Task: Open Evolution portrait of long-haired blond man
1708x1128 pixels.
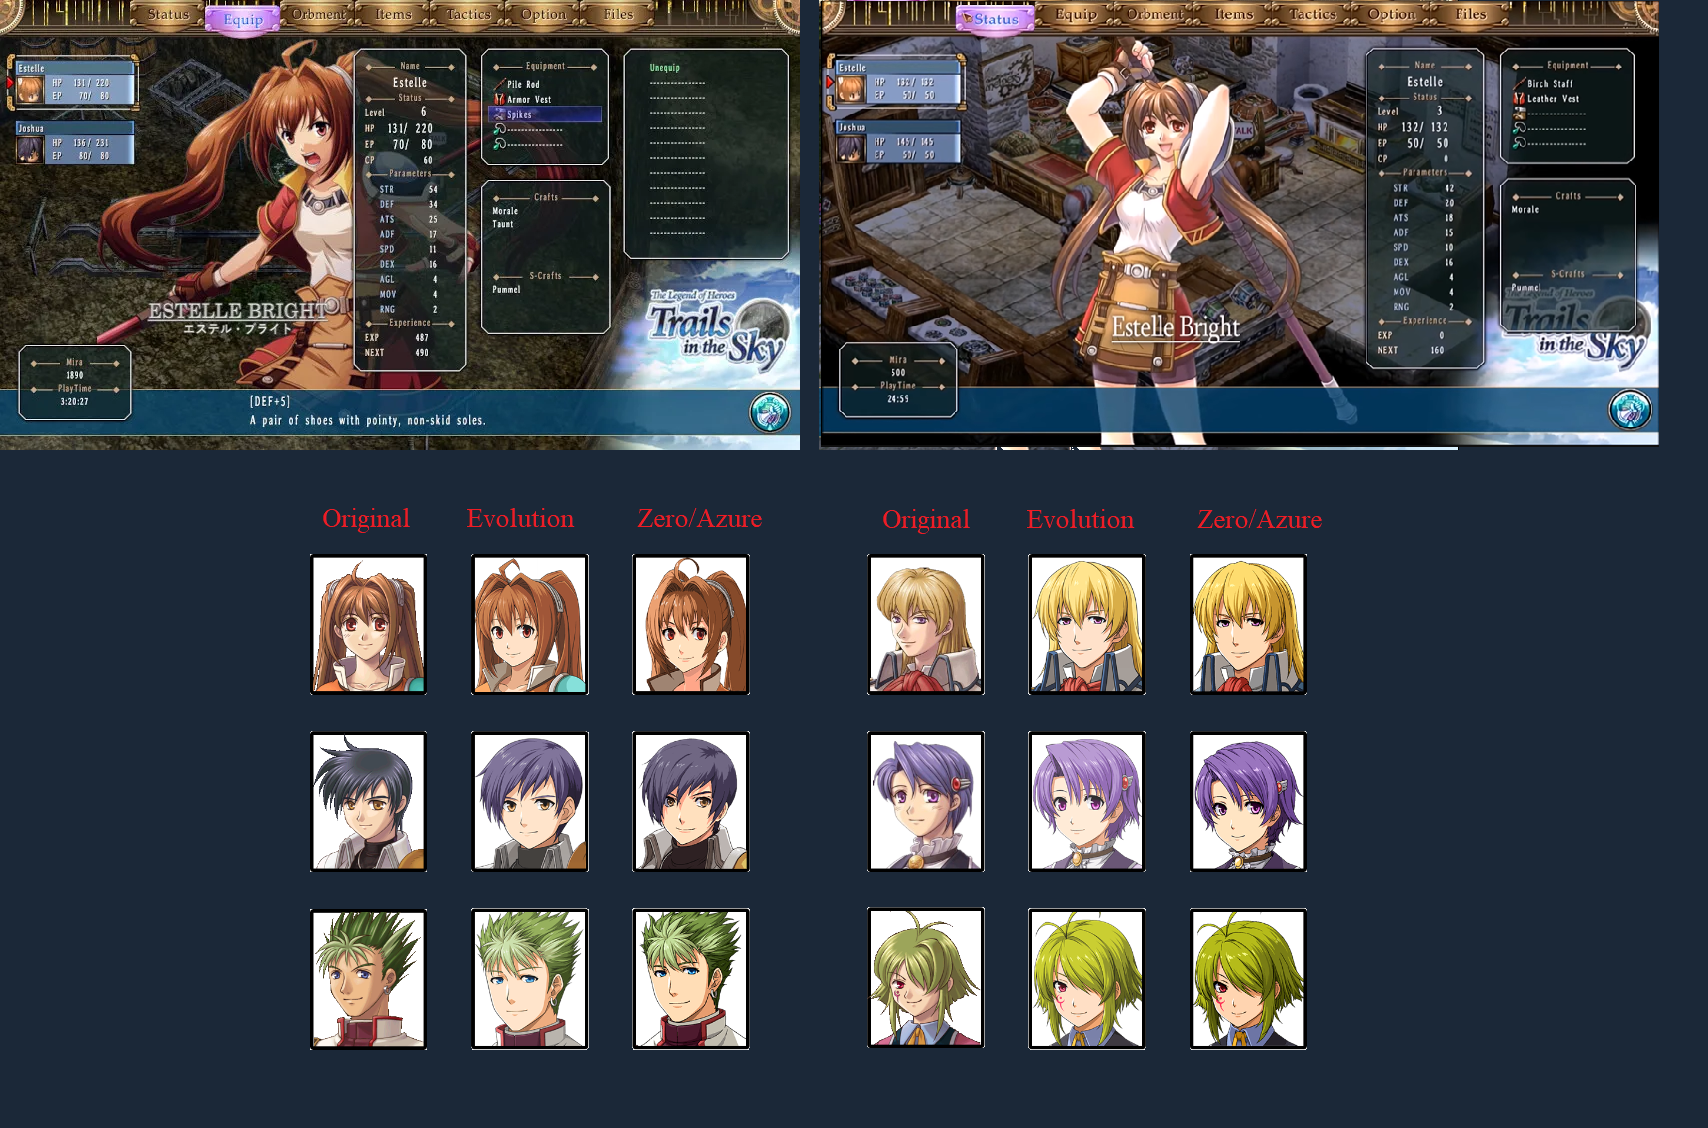Action: 1087,624
